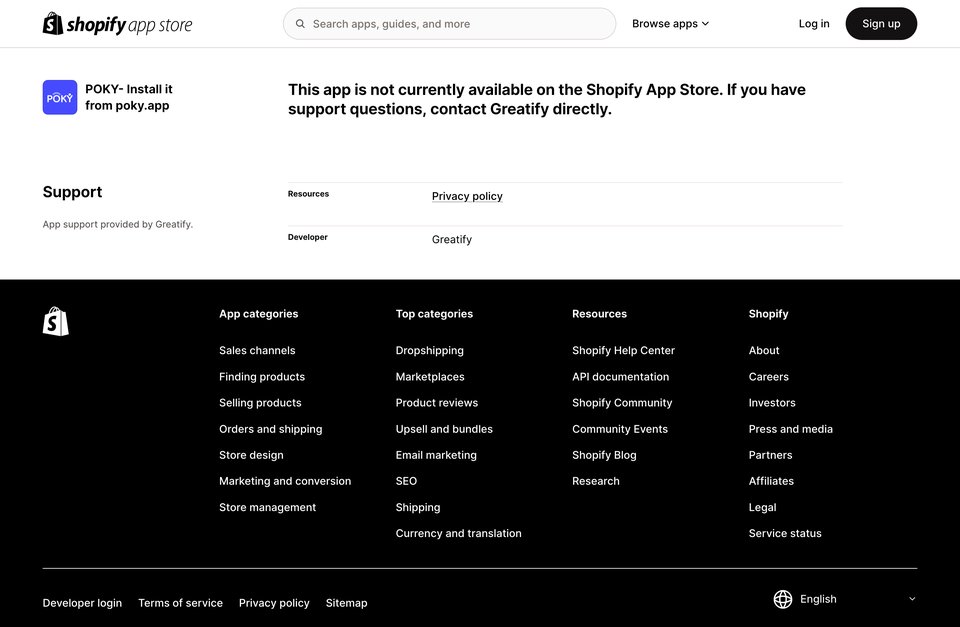Screen dimensions: 960x627
Task: Open Dropshipping top category
Action: [429, 350]
